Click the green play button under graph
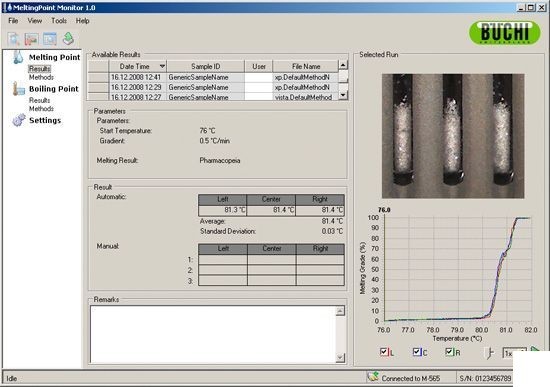550x387 pixels. [535, 349]
